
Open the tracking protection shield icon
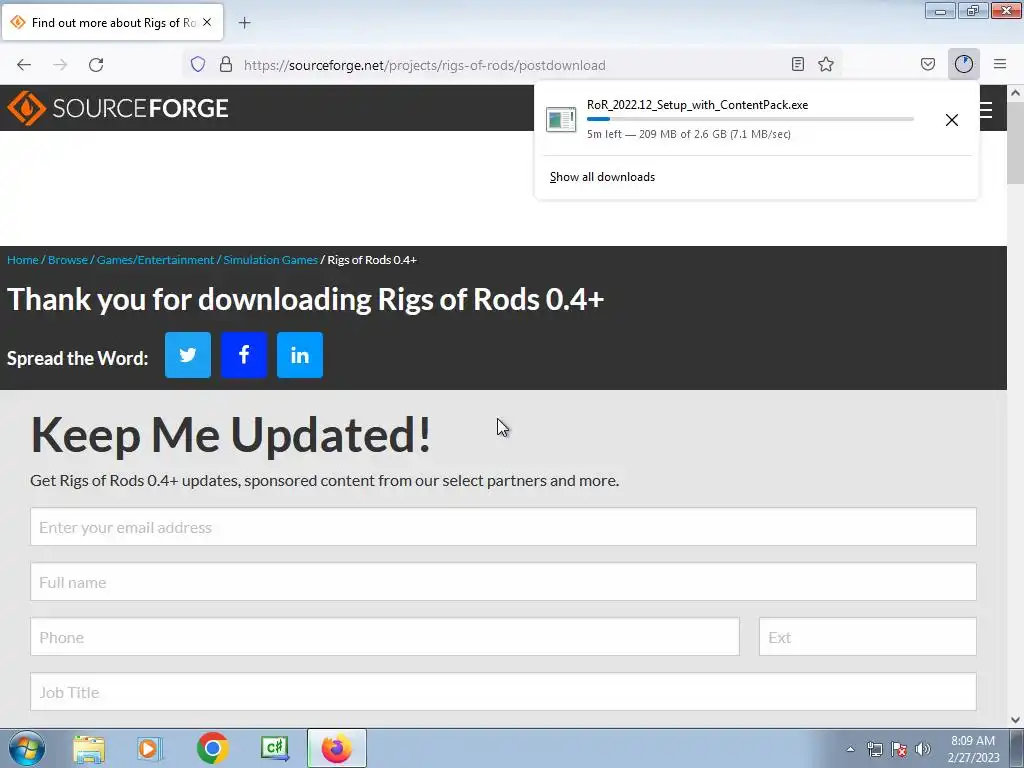(198, 64)
